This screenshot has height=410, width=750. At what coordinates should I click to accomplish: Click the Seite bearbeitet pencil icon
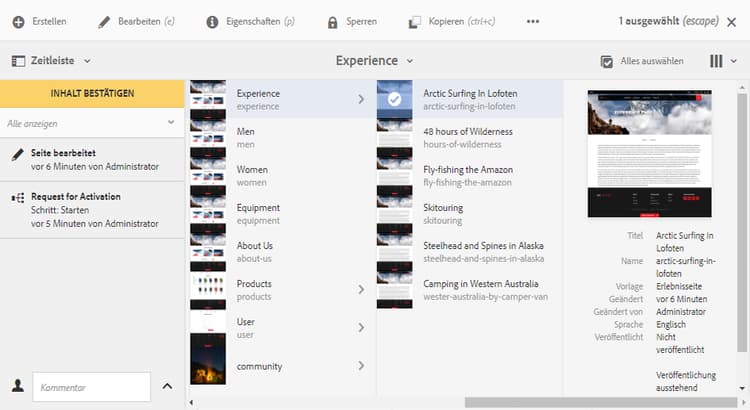click(x=18, y=155)
